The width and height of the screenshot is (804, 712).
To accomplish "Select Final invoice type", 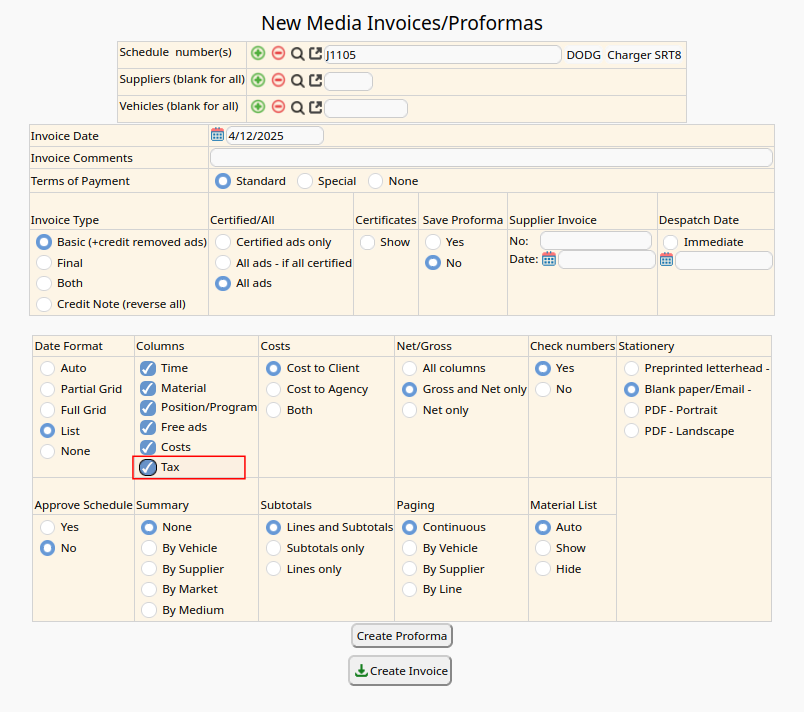I will click(44, 263).
